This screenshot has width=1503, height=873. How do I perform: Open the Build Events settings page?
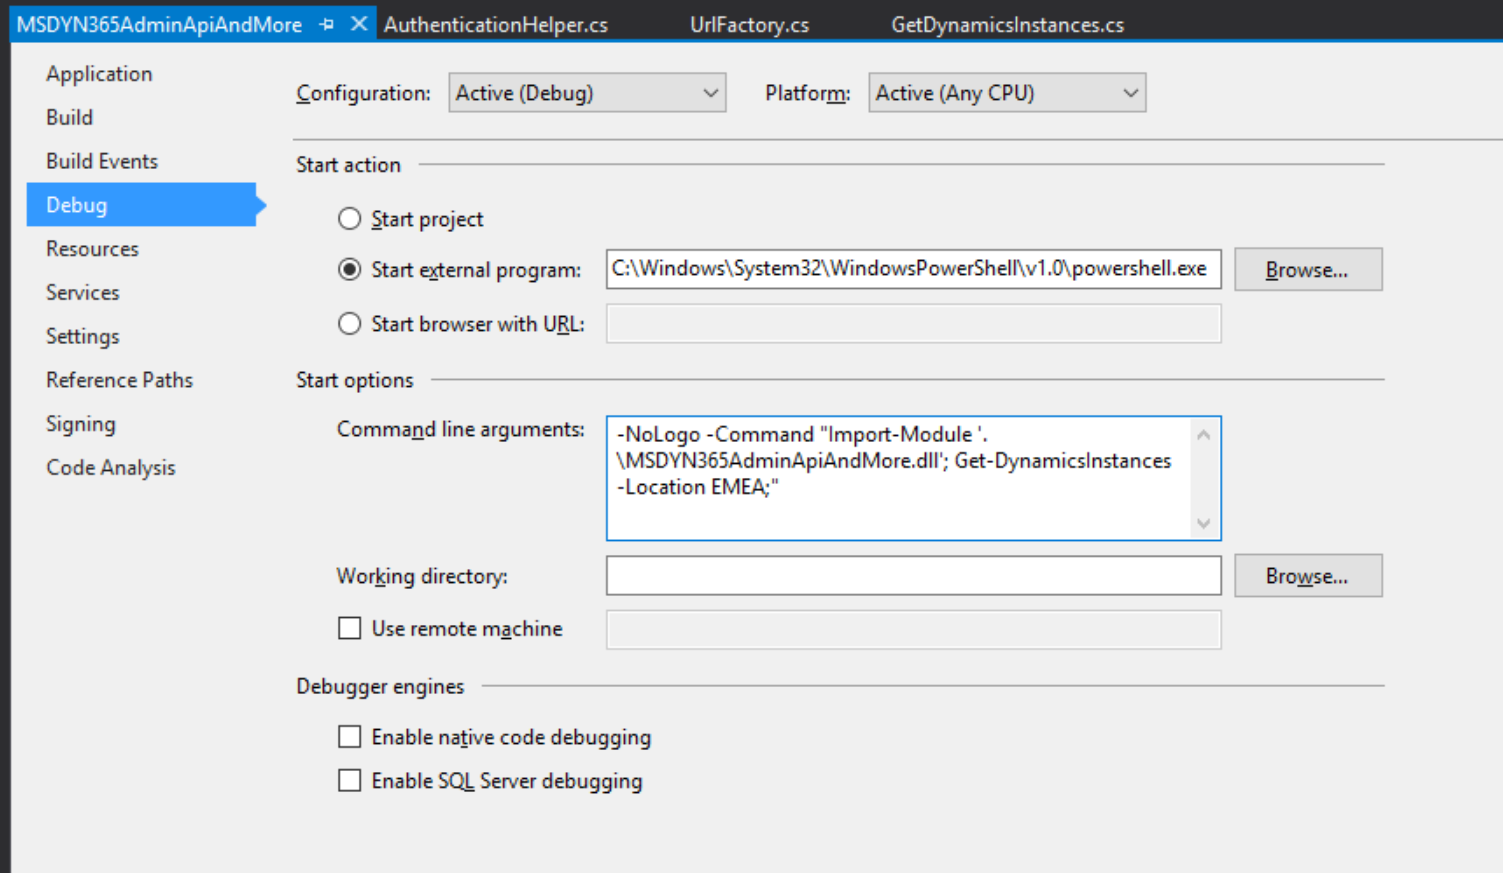102,161
